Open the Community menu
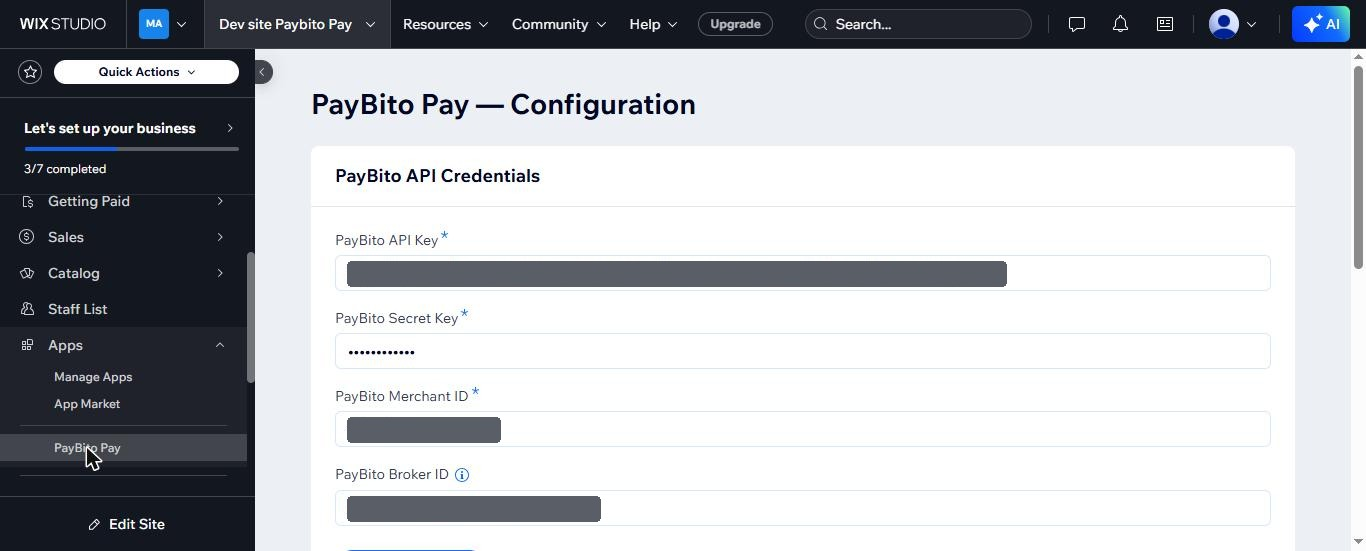Image resolution: width=1366 pixels, height=551 pixels. pos(558,24)
